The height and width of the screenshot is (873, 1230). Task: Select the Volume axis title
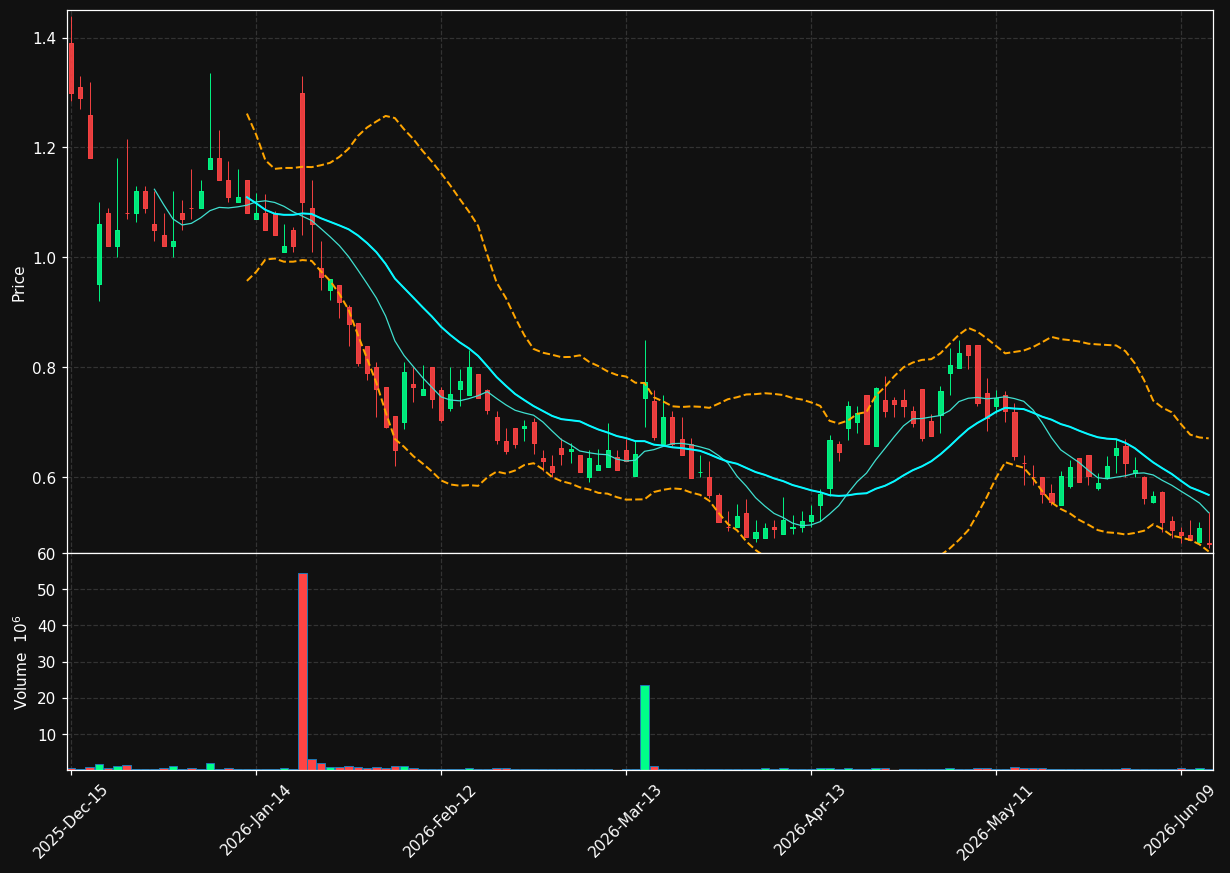(x=20, y=662)
